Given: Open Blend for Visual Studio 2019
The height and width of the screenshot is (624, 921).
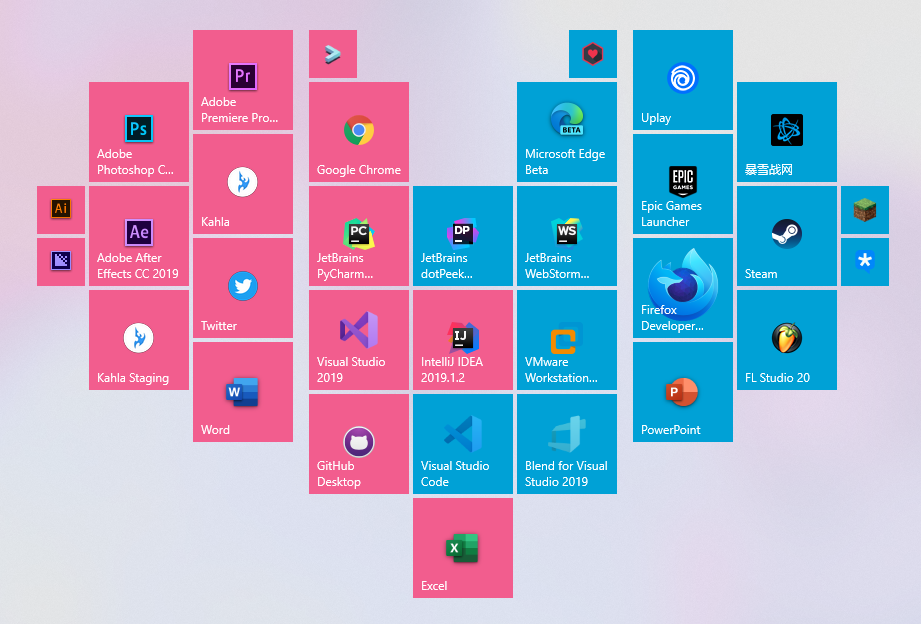Looking at the screenshot, I should [567, 444].
